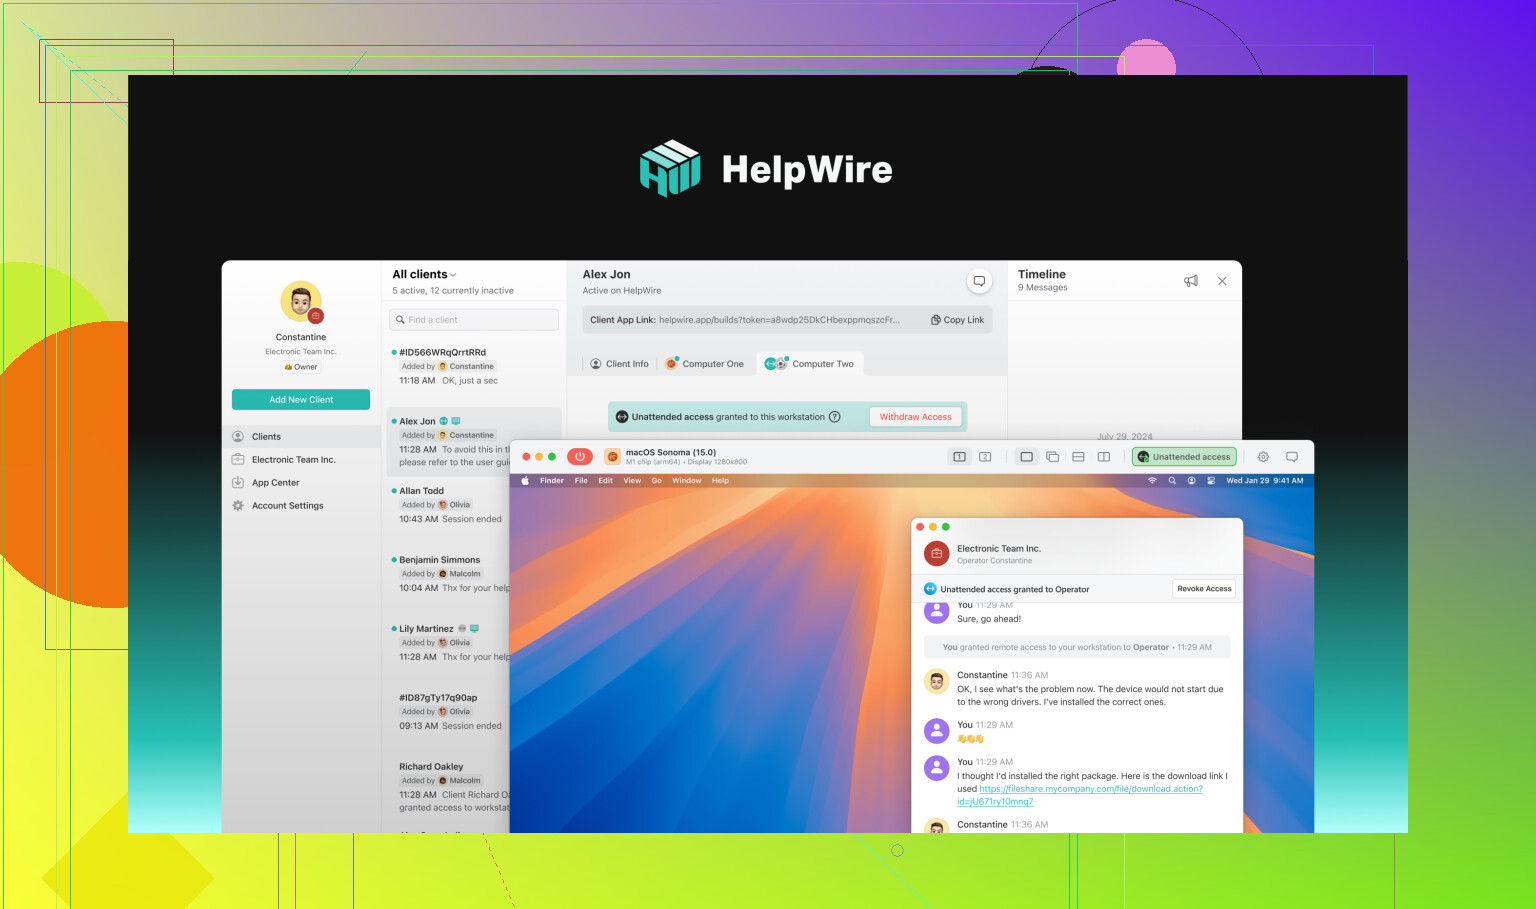The image size is (1536, 909).
Task: Select the overlapping windows view mode icon
Action: click(1052, 457)
